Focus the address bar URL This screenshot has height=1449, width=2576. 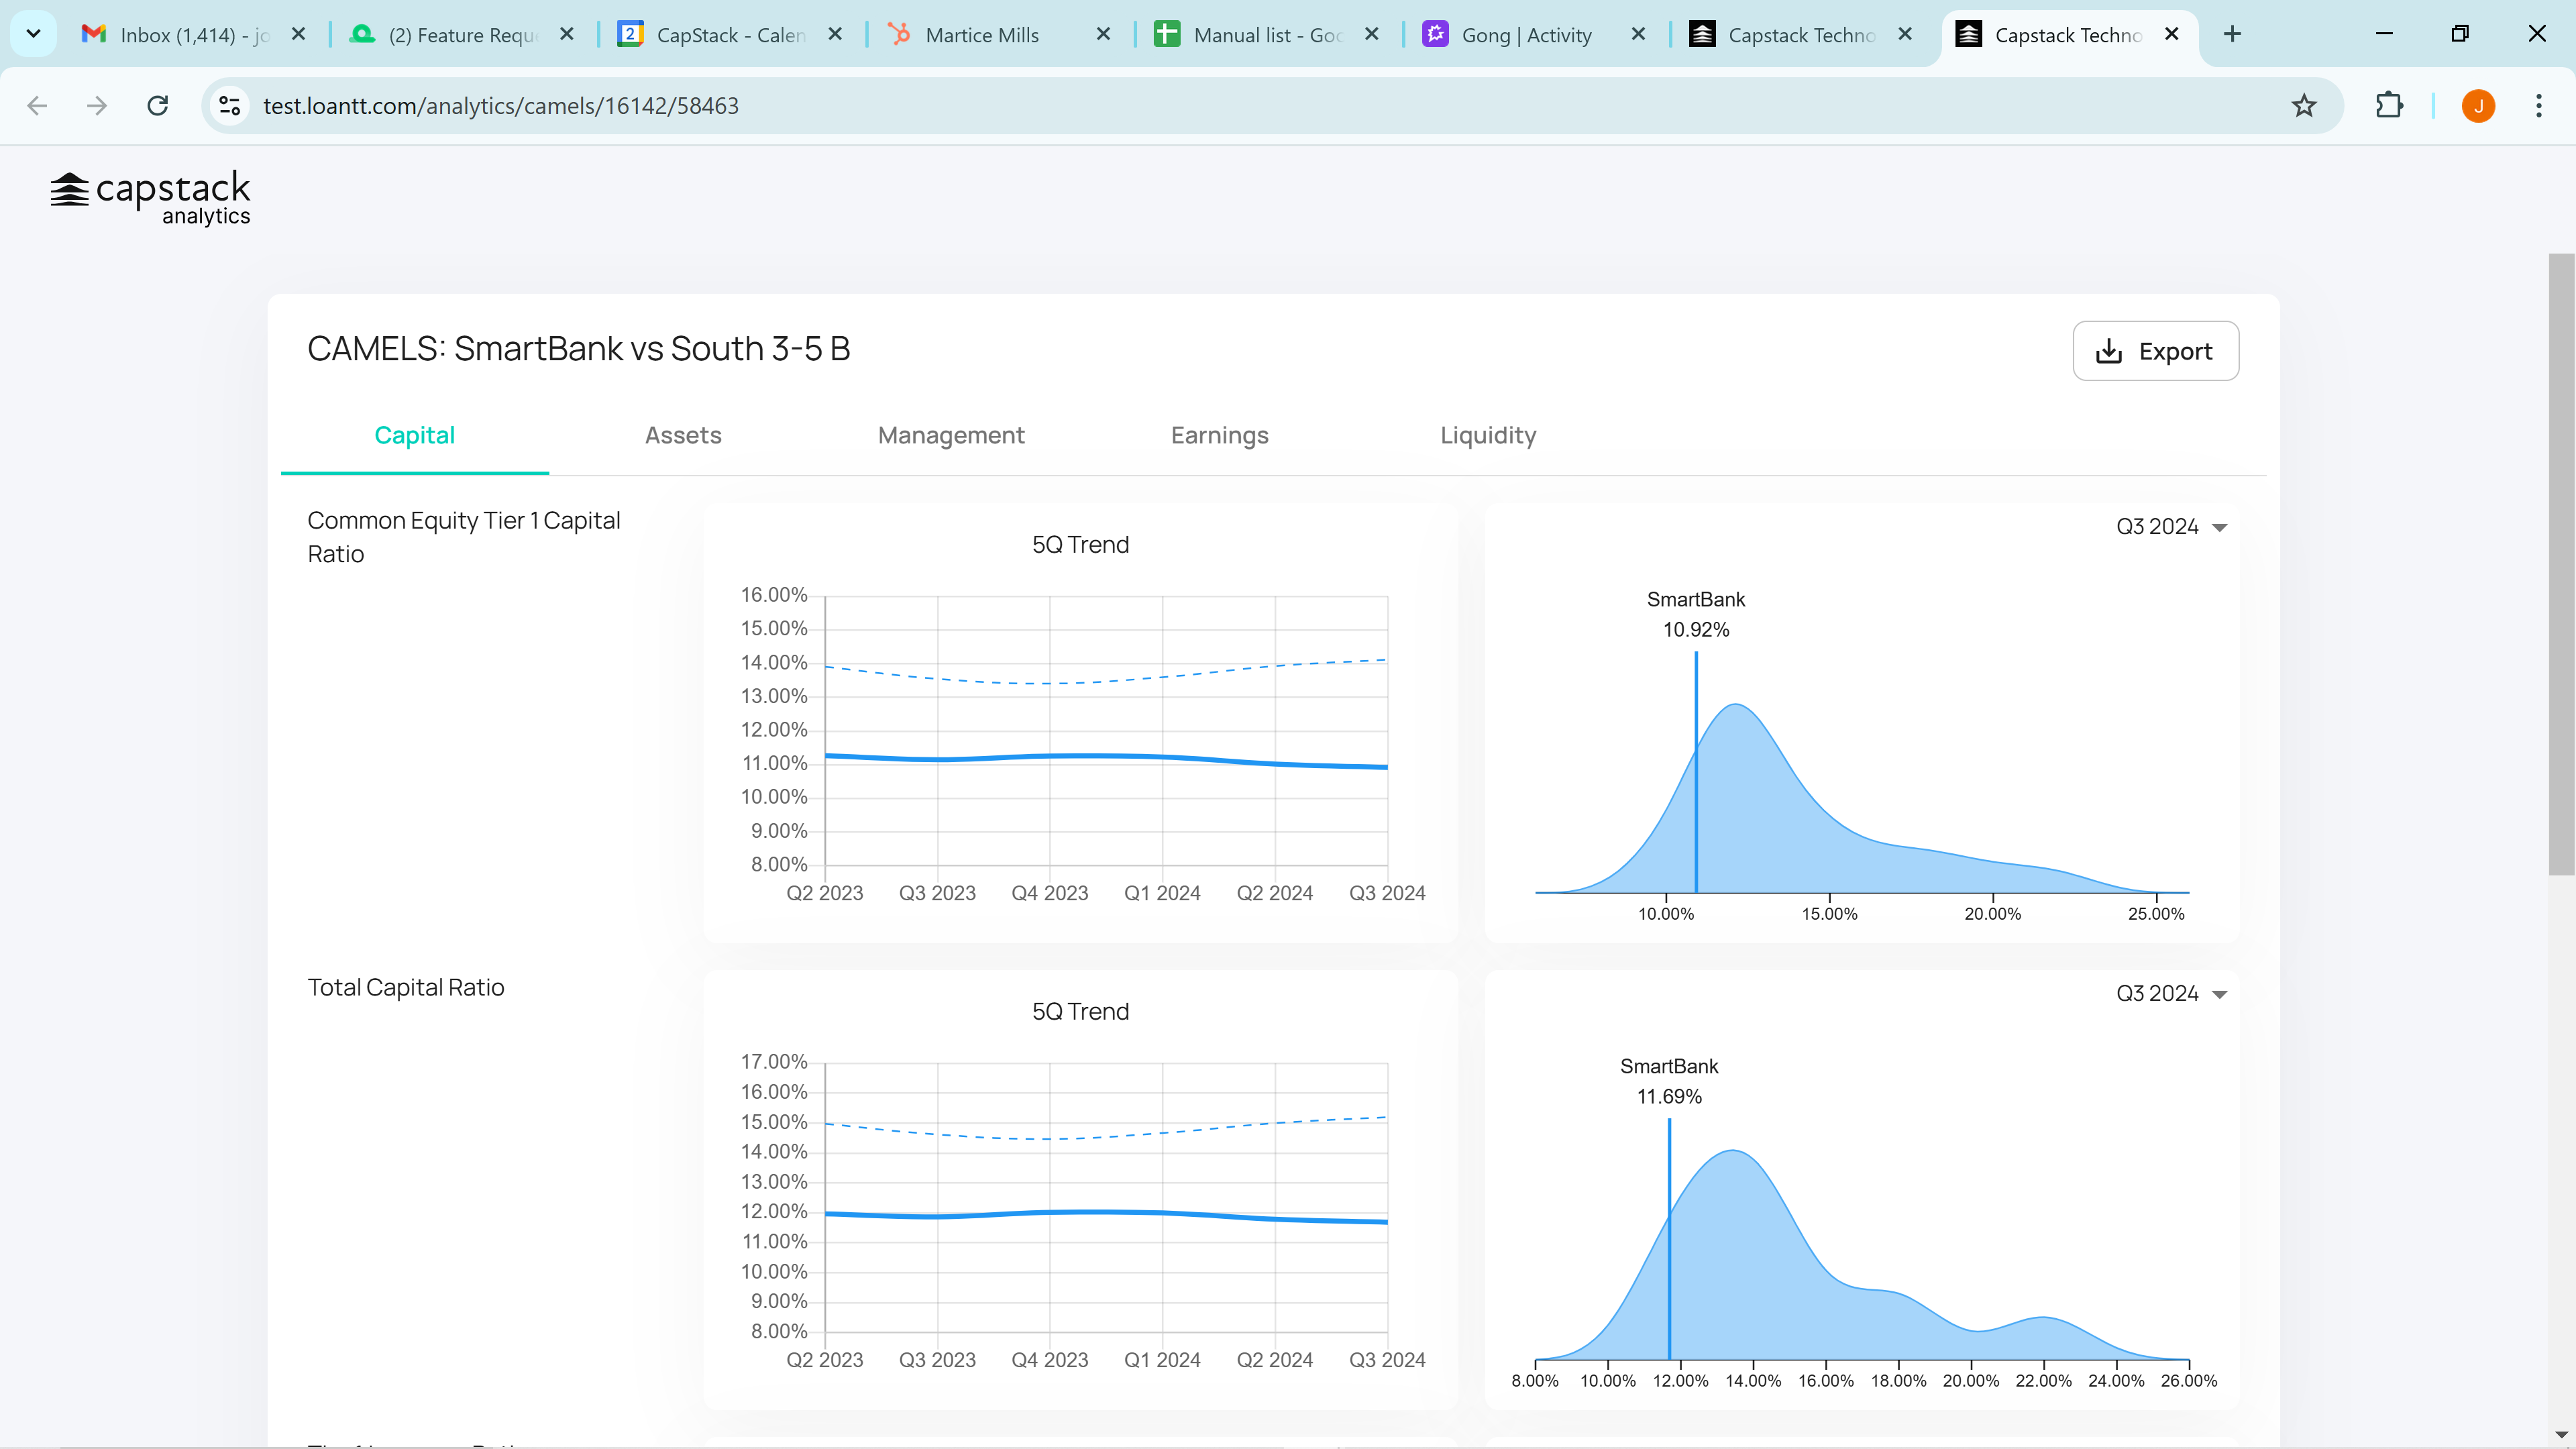pyautogui.click(x=501, y=106)
